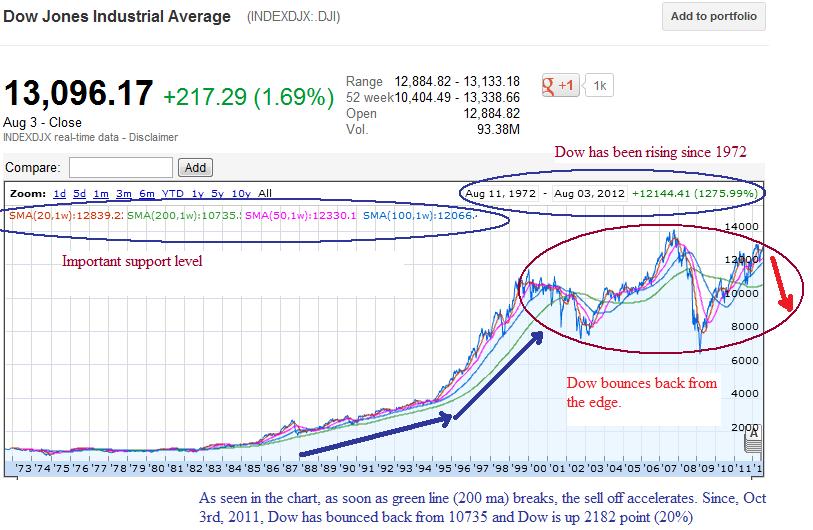Click the 6000 axis label
The image size is (813, 530).
click(x=745, y=360)
